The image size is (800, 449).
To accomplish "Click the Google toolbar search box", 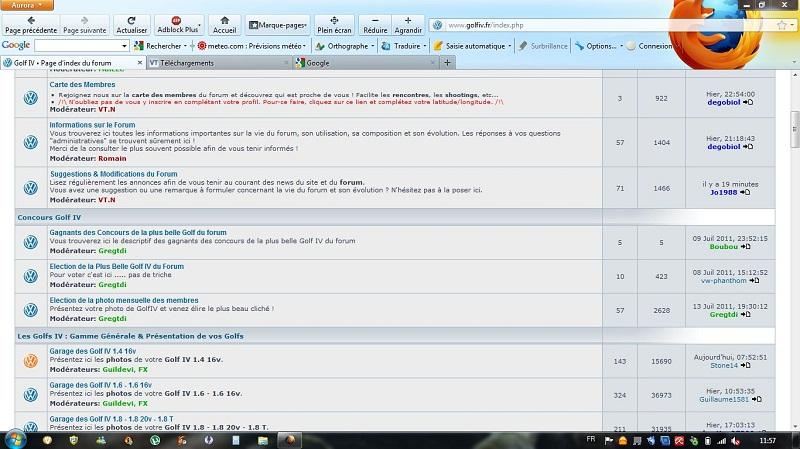I will pyautogui.click(x=77, y=46).
